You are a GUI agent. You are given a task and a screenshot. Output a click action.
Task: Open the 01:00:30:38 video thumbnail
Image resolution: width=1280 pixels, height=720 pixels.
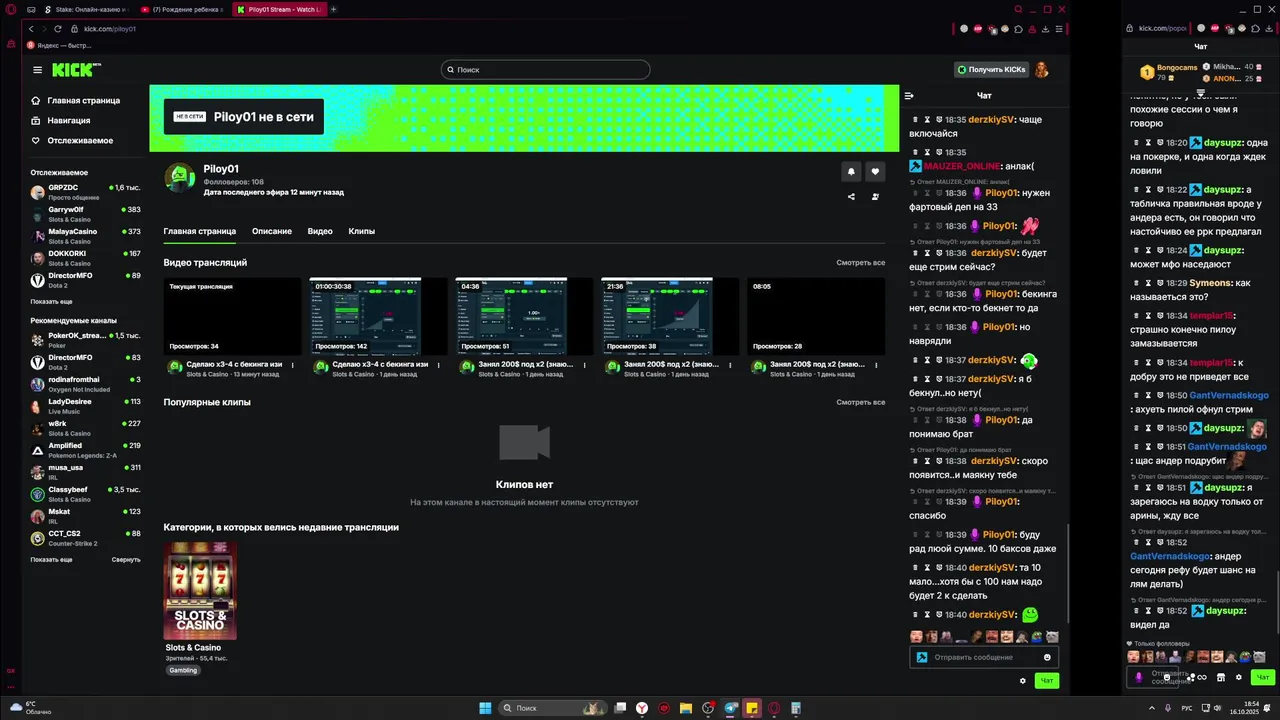[x=378, y=316]
